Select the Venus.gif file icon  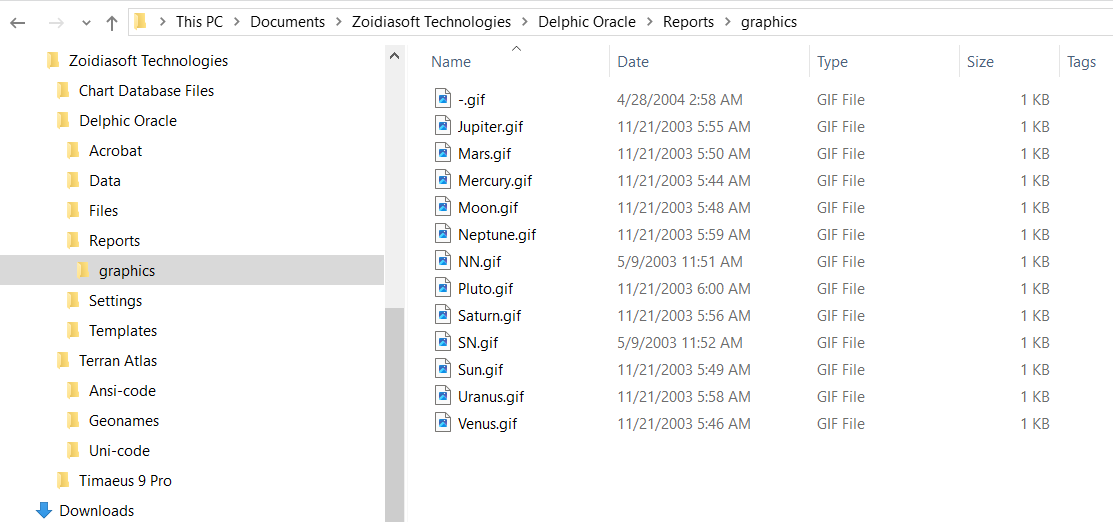443,423
